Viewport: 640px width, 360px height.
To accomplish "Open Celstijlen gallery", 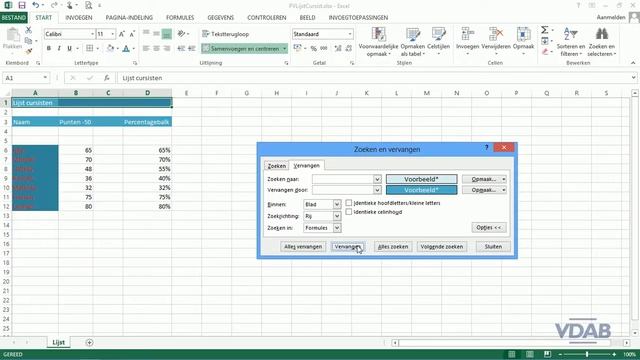I will coord(438,42).
